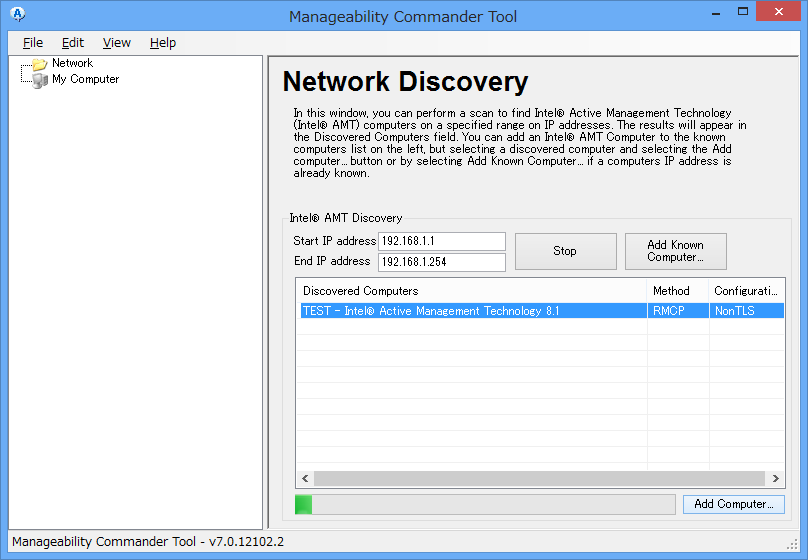The height and width of the screenshot is (560, 808).
Task: Click the list's left scroll arrow
Action: click(x=305, y=478)
